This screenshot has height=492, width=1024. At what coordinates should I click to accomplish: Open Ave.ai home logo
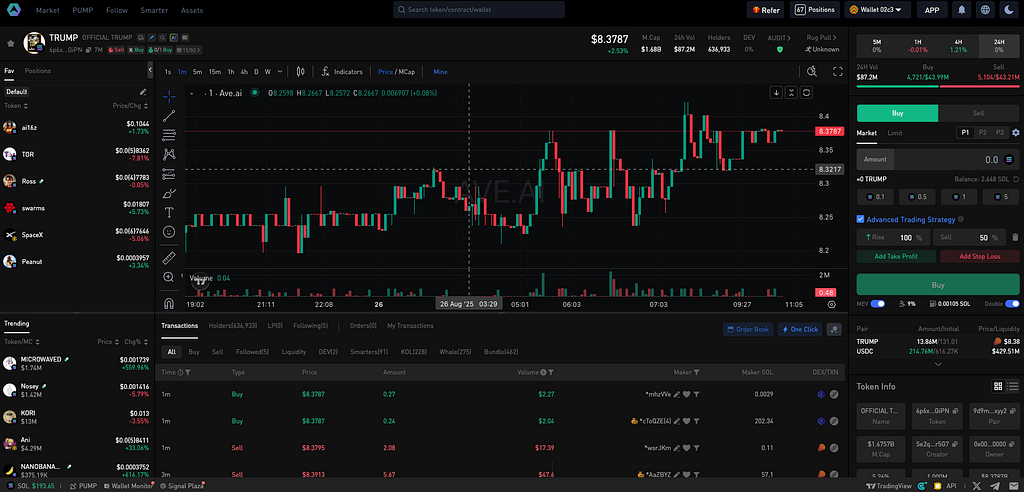(x=13, y=10)
